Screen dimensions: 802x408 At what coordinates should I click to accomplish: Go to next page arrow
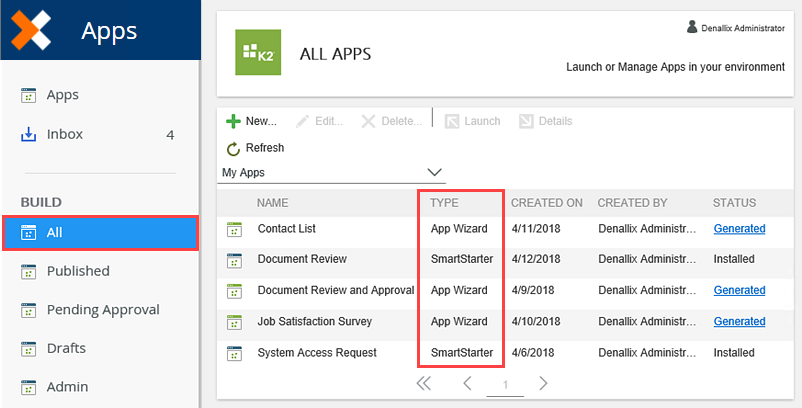click(543, 383)
